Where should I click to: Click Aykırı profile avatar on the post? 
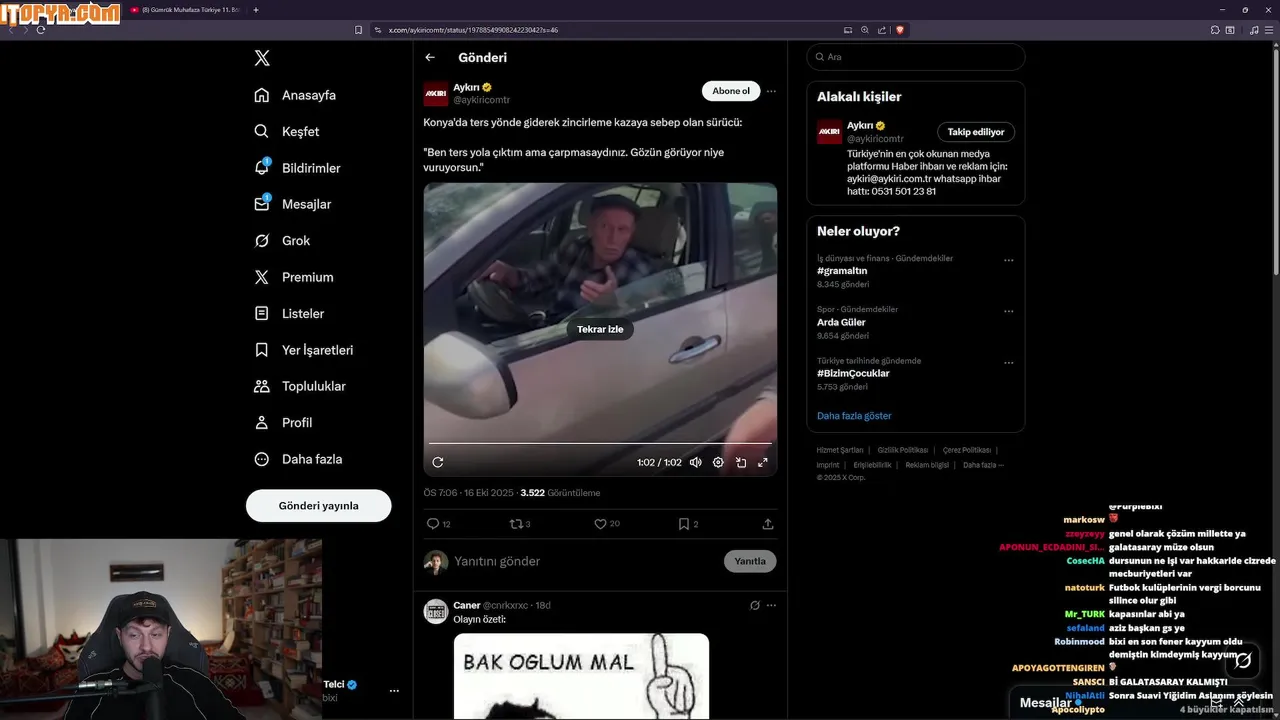(x=436, y=94)
